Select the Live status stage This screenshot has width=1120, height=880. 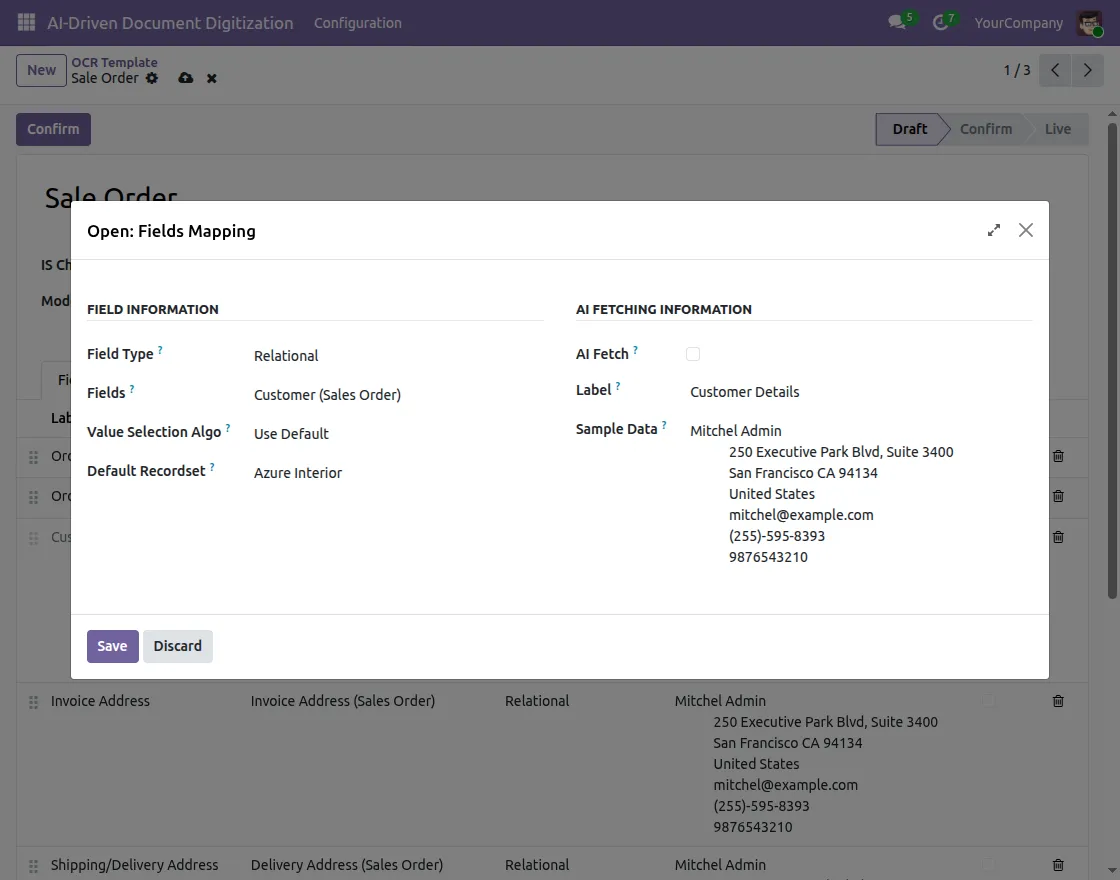(x=1058, y=129)
